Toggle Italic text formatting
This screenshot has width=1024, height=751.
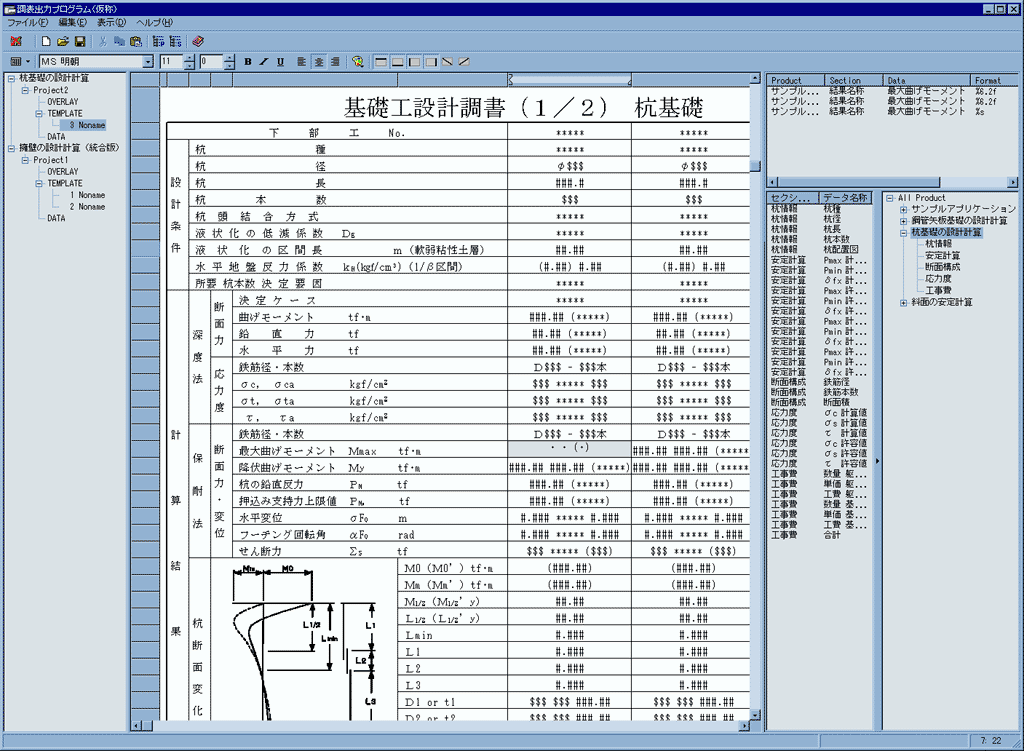[x=264, y=62]
